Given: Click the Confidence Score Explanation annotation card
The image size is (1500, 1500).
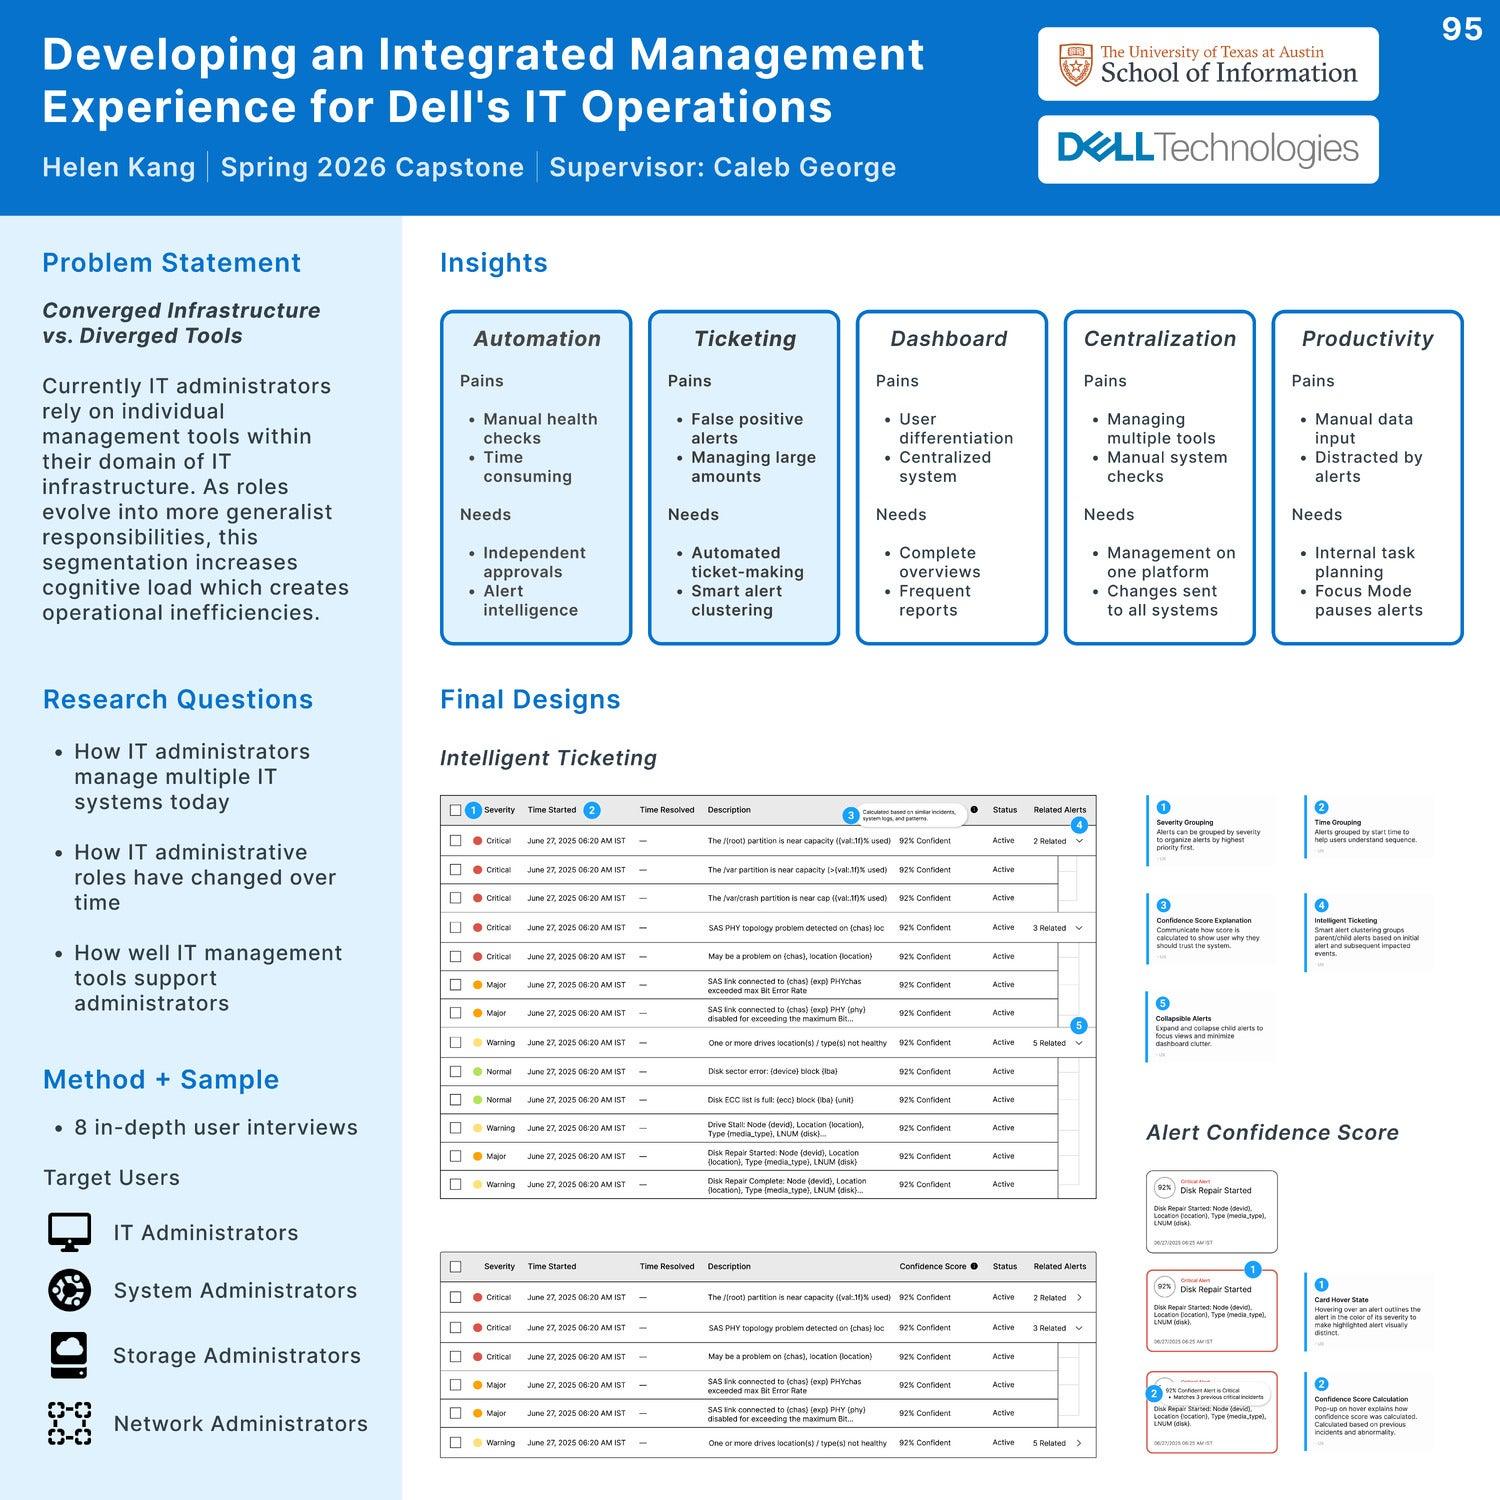Looking at the screenshot, I should click(1211, 928).
